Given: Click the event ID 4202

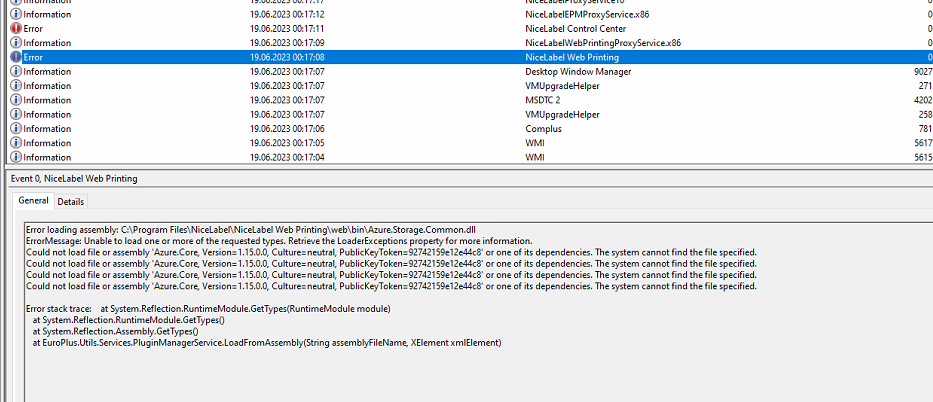Looking at the screenshot, I should [x=922, y=100].
